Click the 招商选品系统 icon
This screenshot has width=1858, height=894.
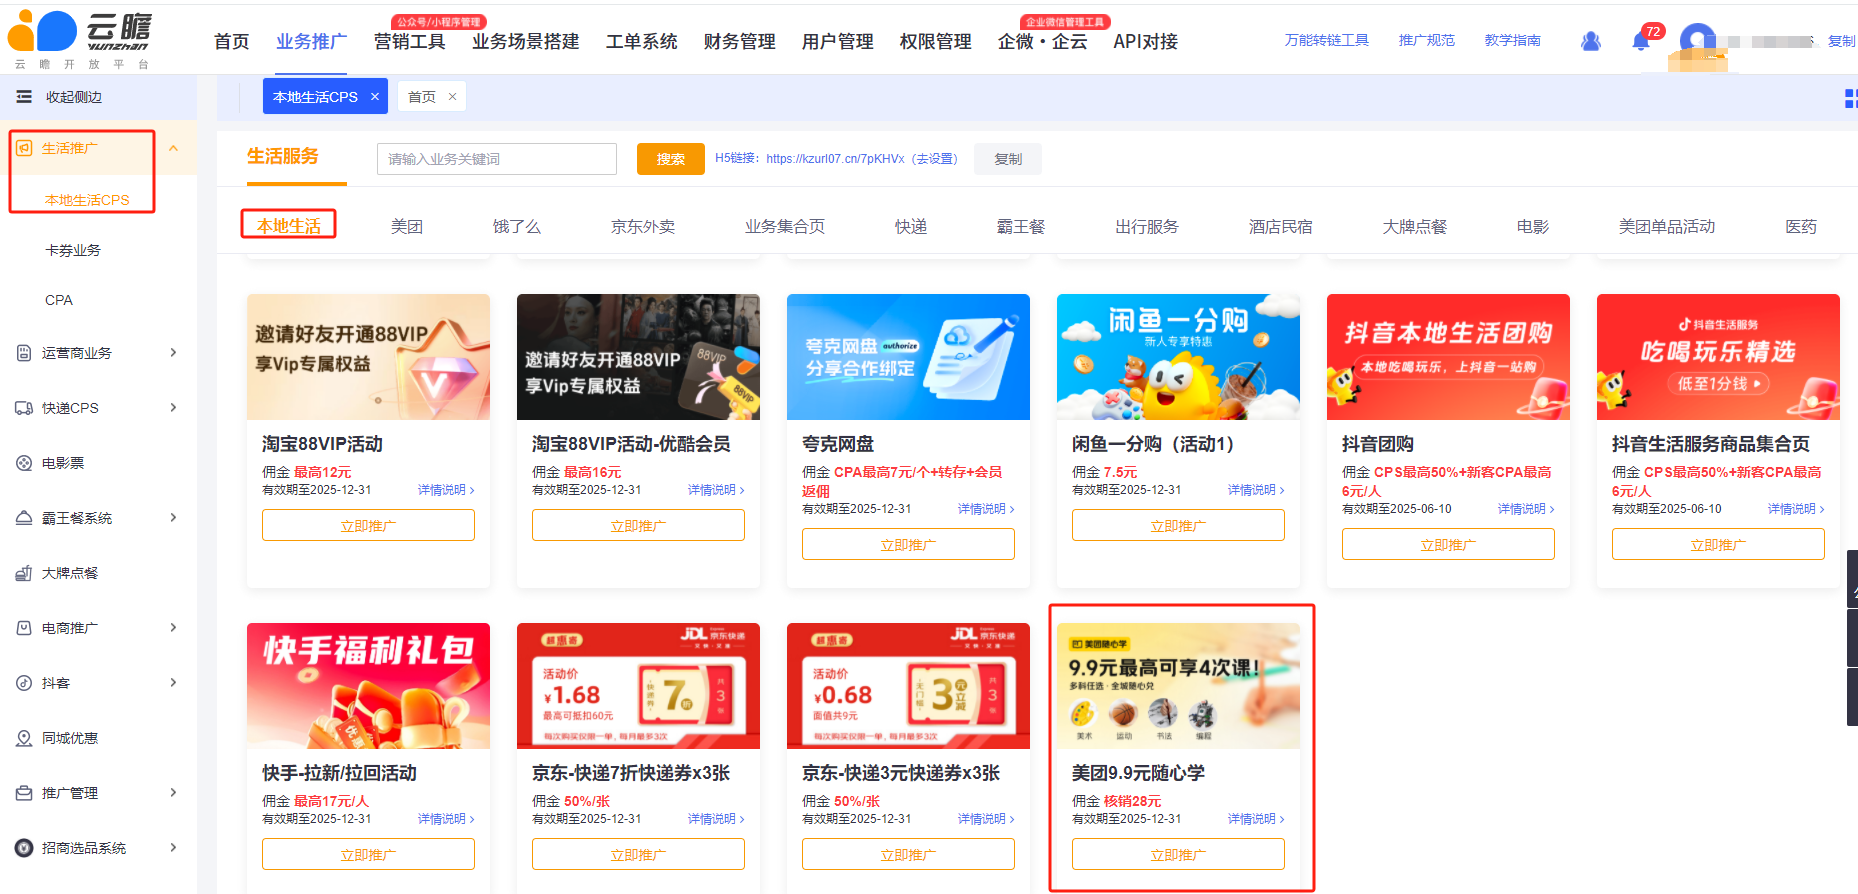click(x=25, y=848)
